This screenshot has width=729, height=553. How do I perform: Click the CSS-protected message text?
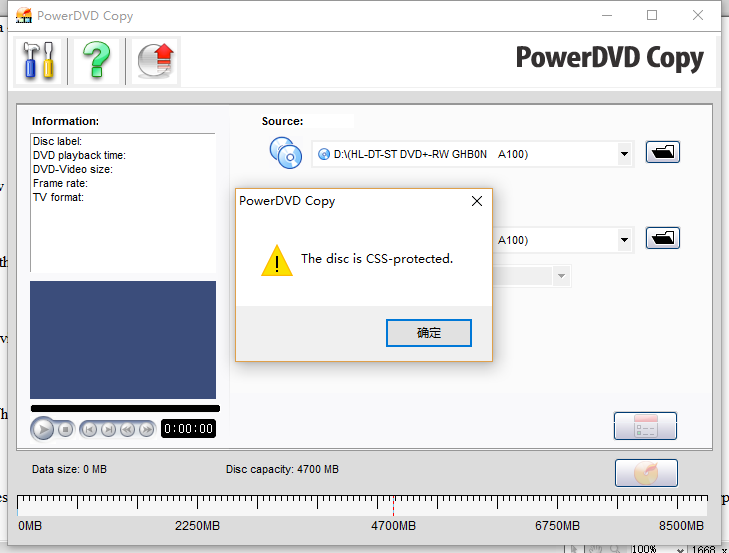[x=377, y=259]
